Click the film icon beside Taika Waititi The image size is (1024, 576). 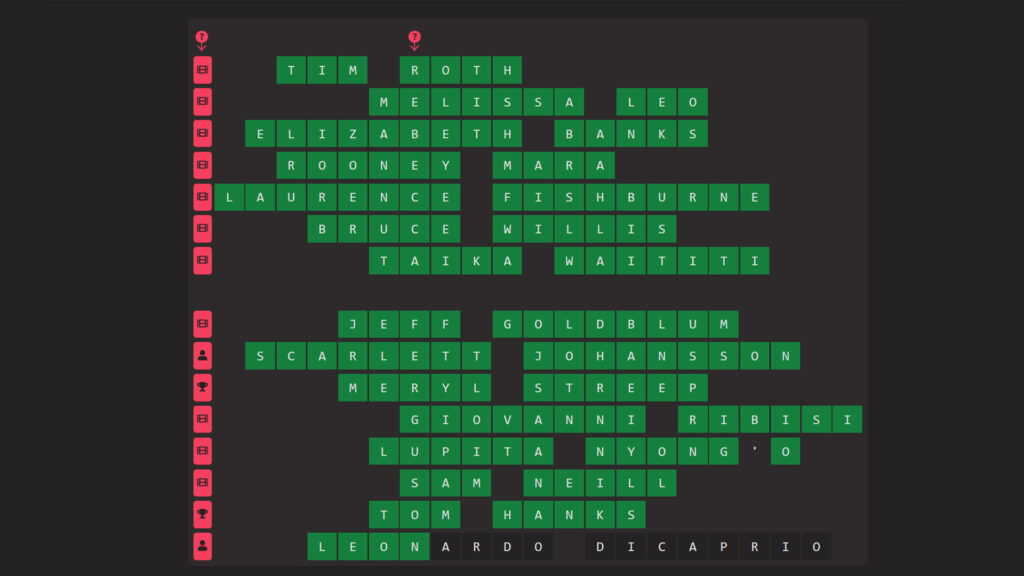tap(203, 261)
